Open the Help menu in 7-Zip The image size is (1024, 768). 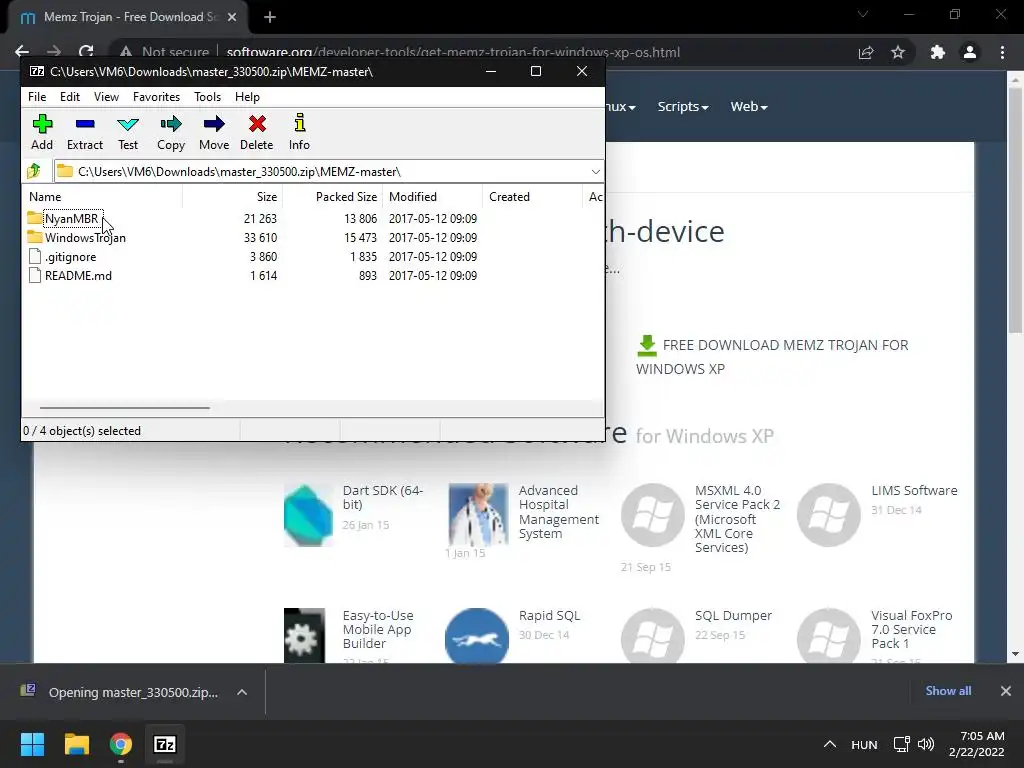[x=248, y=97]
